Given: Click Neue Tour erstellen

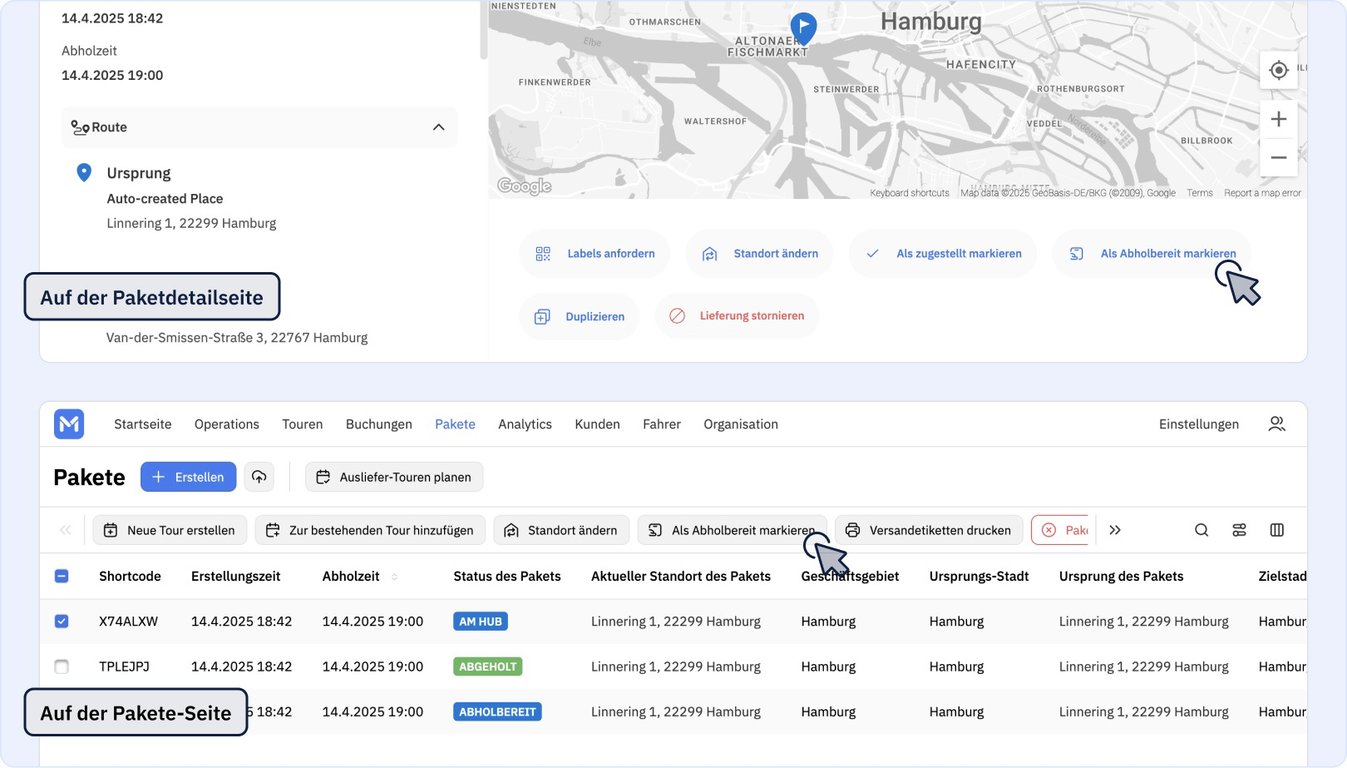Looking at the screenshot, I should tap(170, 530).
